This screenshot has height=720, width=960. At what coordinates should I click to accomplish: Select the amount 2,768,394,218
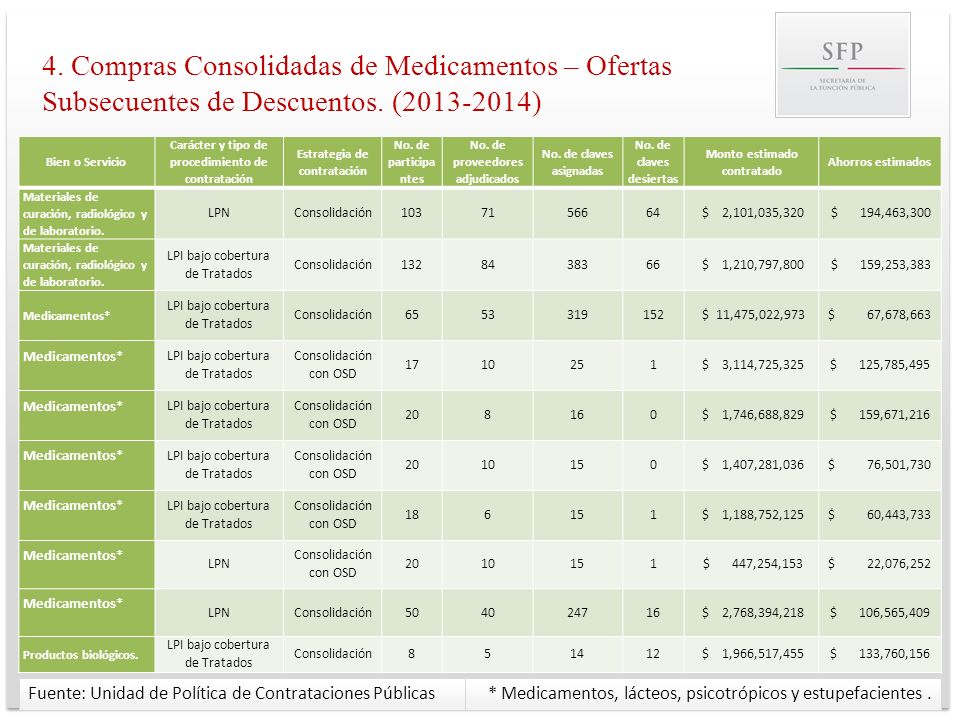tap(762, 613)
